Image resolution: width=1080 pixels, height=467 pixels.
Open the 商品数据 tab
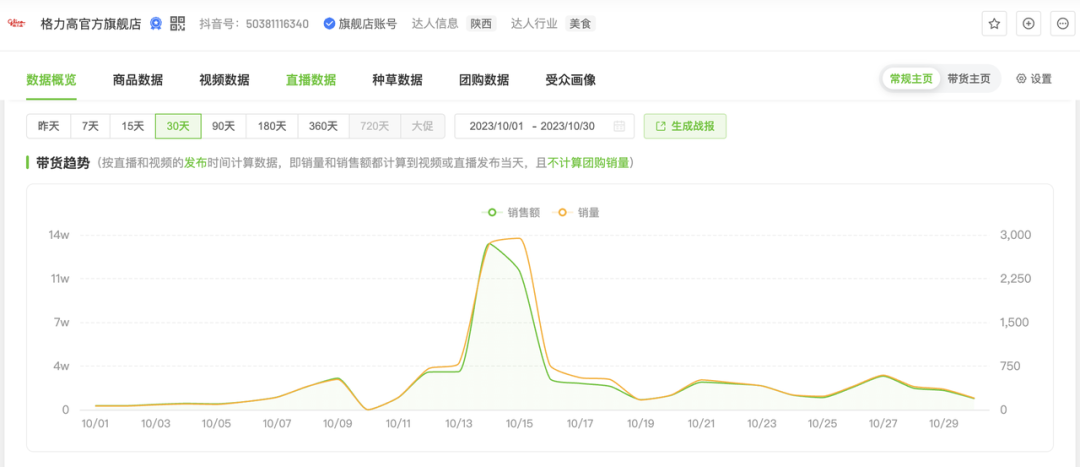[x=138, y=80]
